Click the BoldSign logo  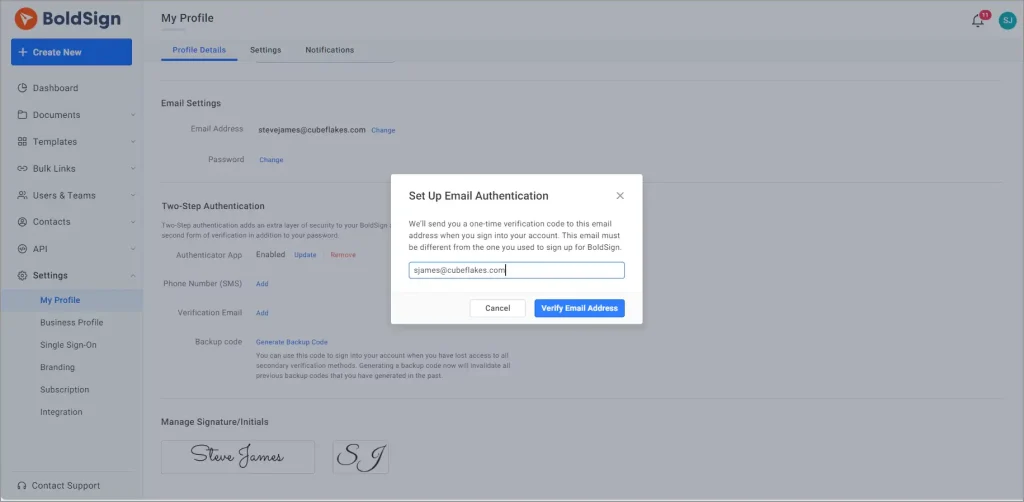click(x=66, y=18)
